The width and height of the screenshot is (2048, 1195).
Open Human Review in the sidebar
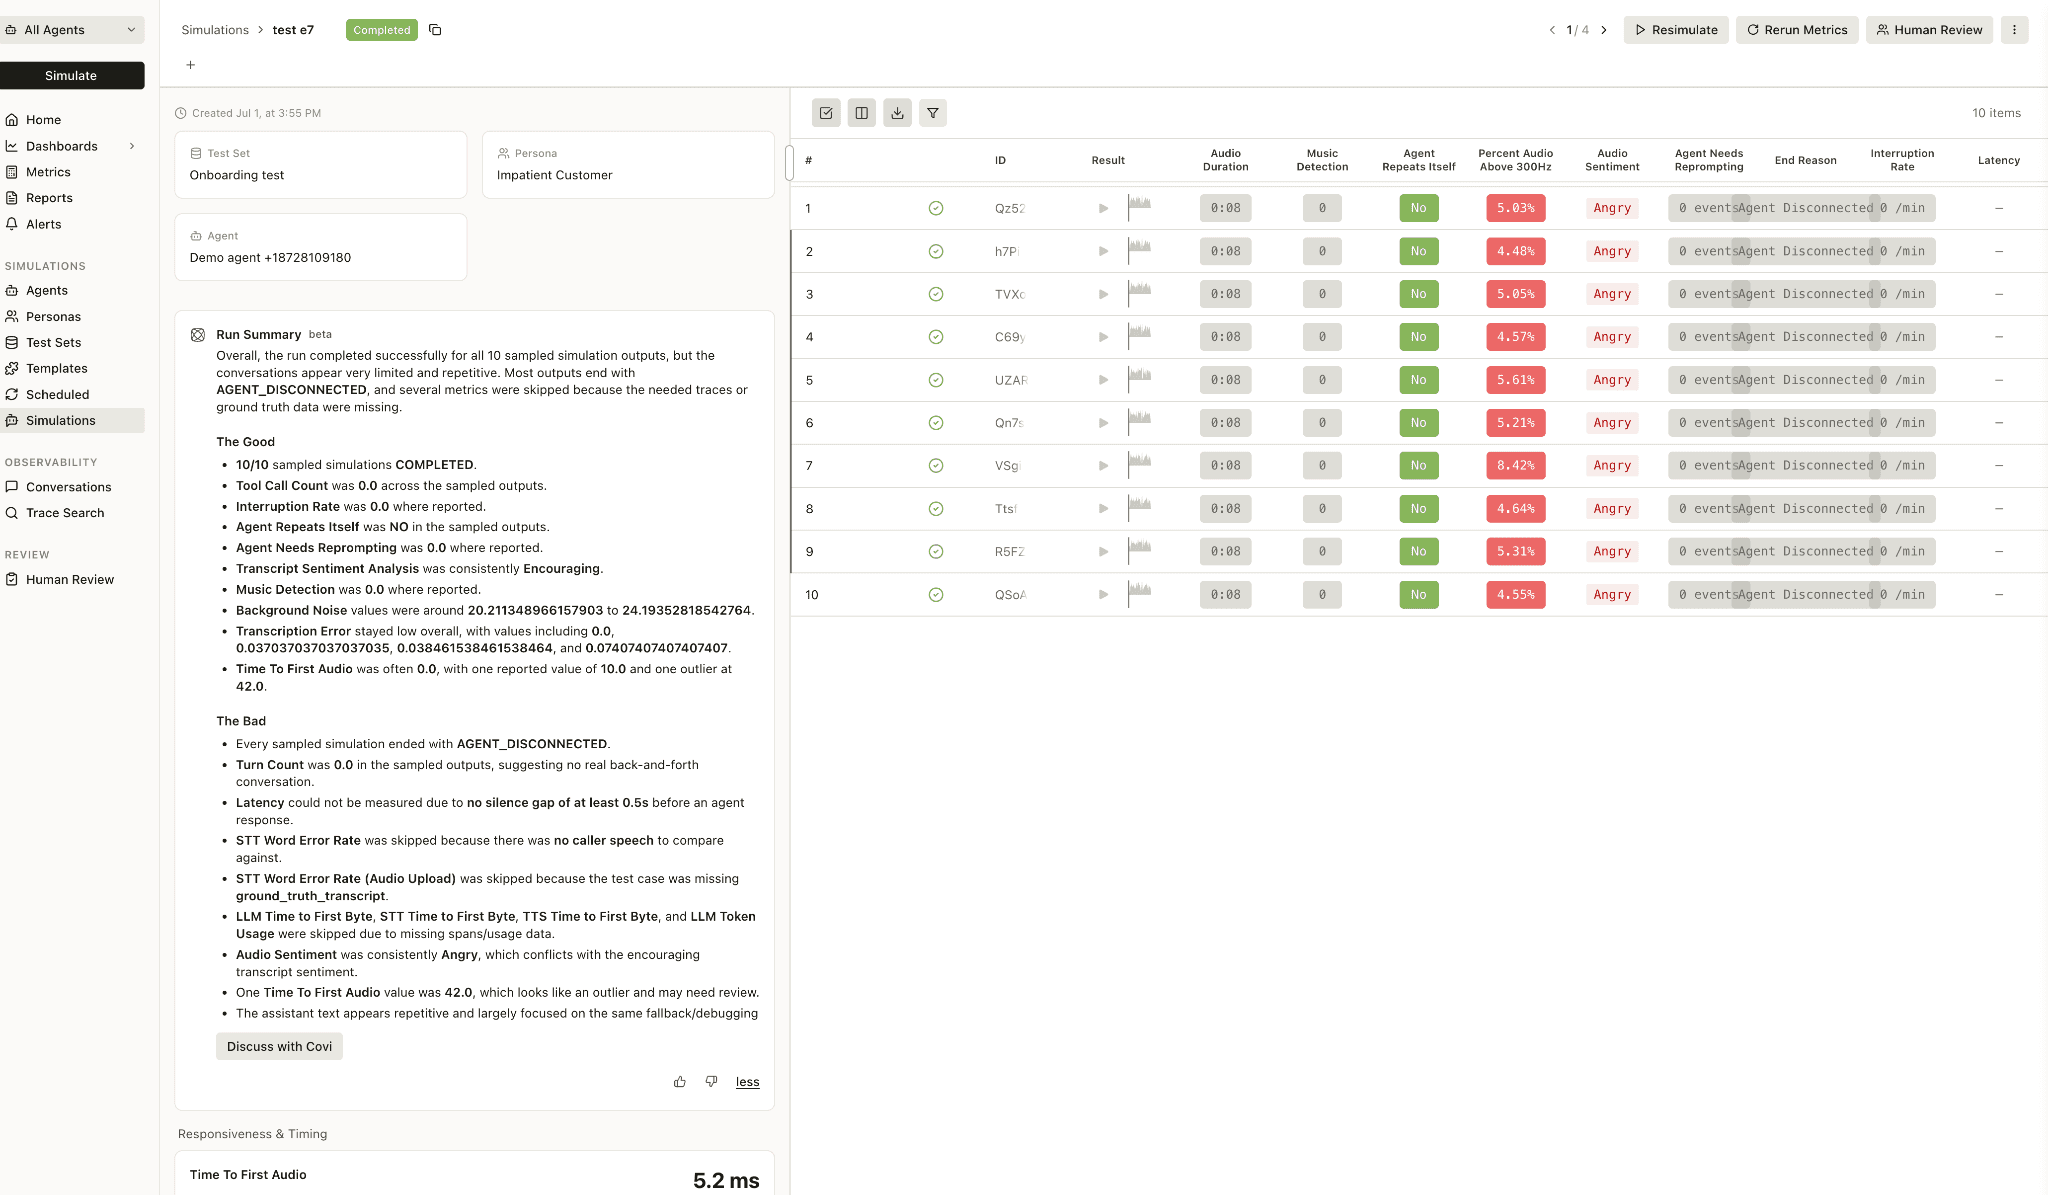[x=70, y=580]
